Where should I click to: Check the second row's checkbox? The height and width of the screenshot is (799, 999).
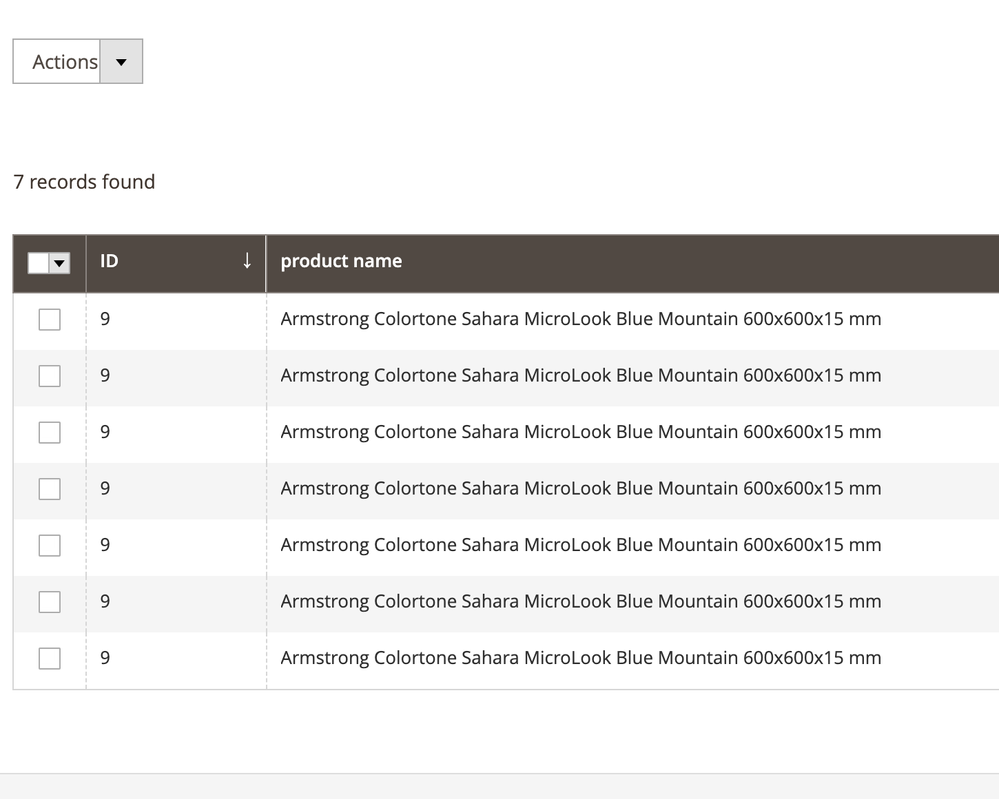click(50, 376)
